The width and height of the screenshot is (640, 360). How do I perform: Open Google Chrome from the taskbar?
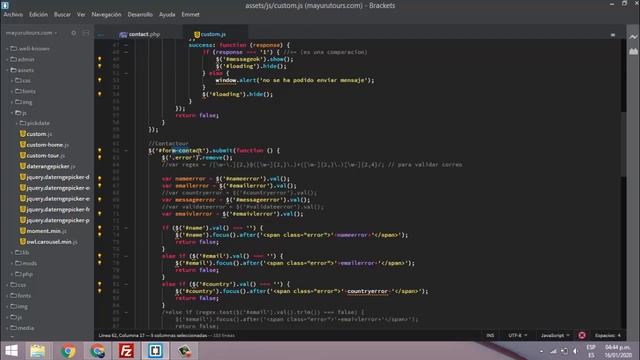pyautogui.click(x=68, y=351)
